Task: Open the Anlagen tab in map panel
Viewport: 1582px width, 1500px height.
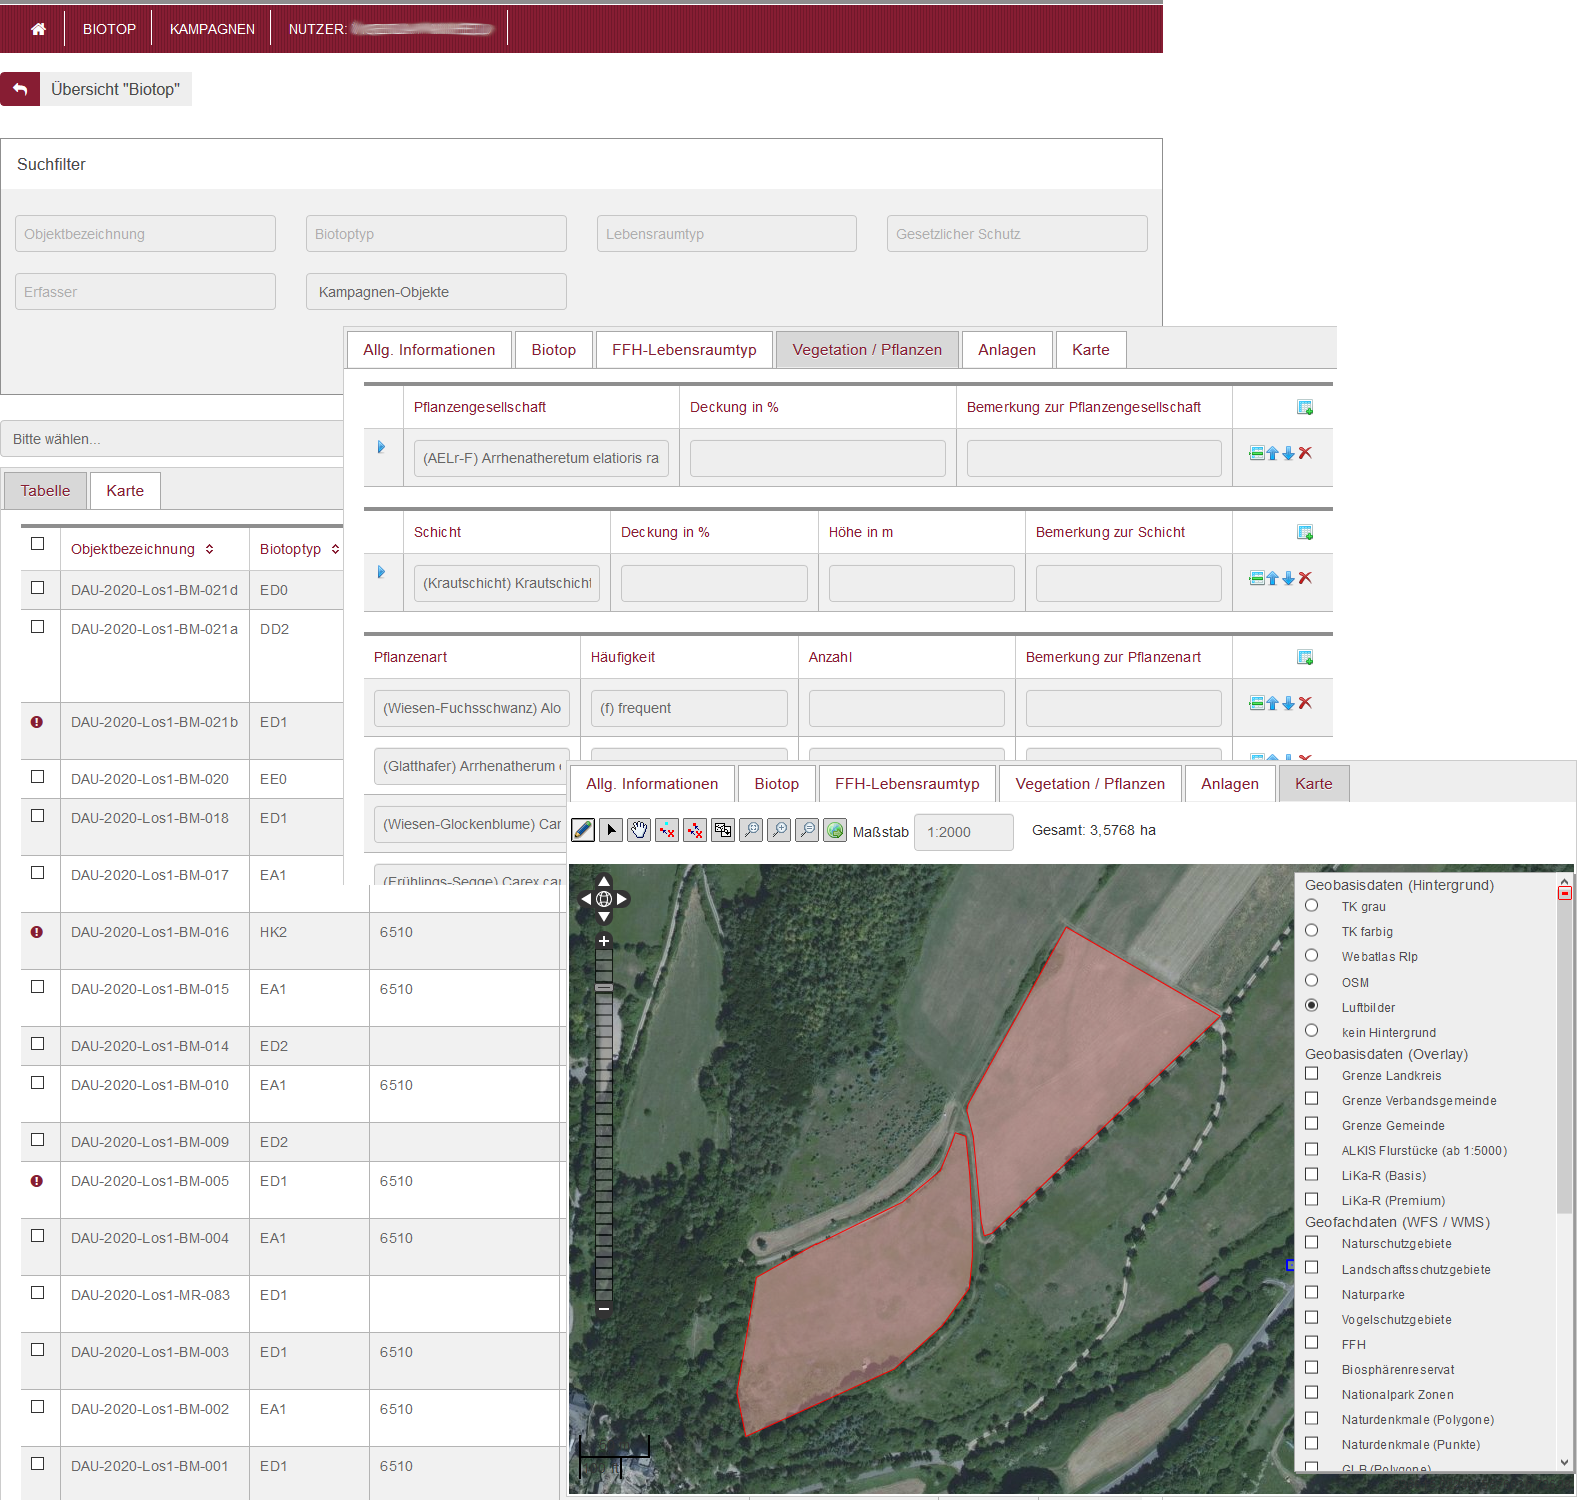Action: [x=1230, y=784]
